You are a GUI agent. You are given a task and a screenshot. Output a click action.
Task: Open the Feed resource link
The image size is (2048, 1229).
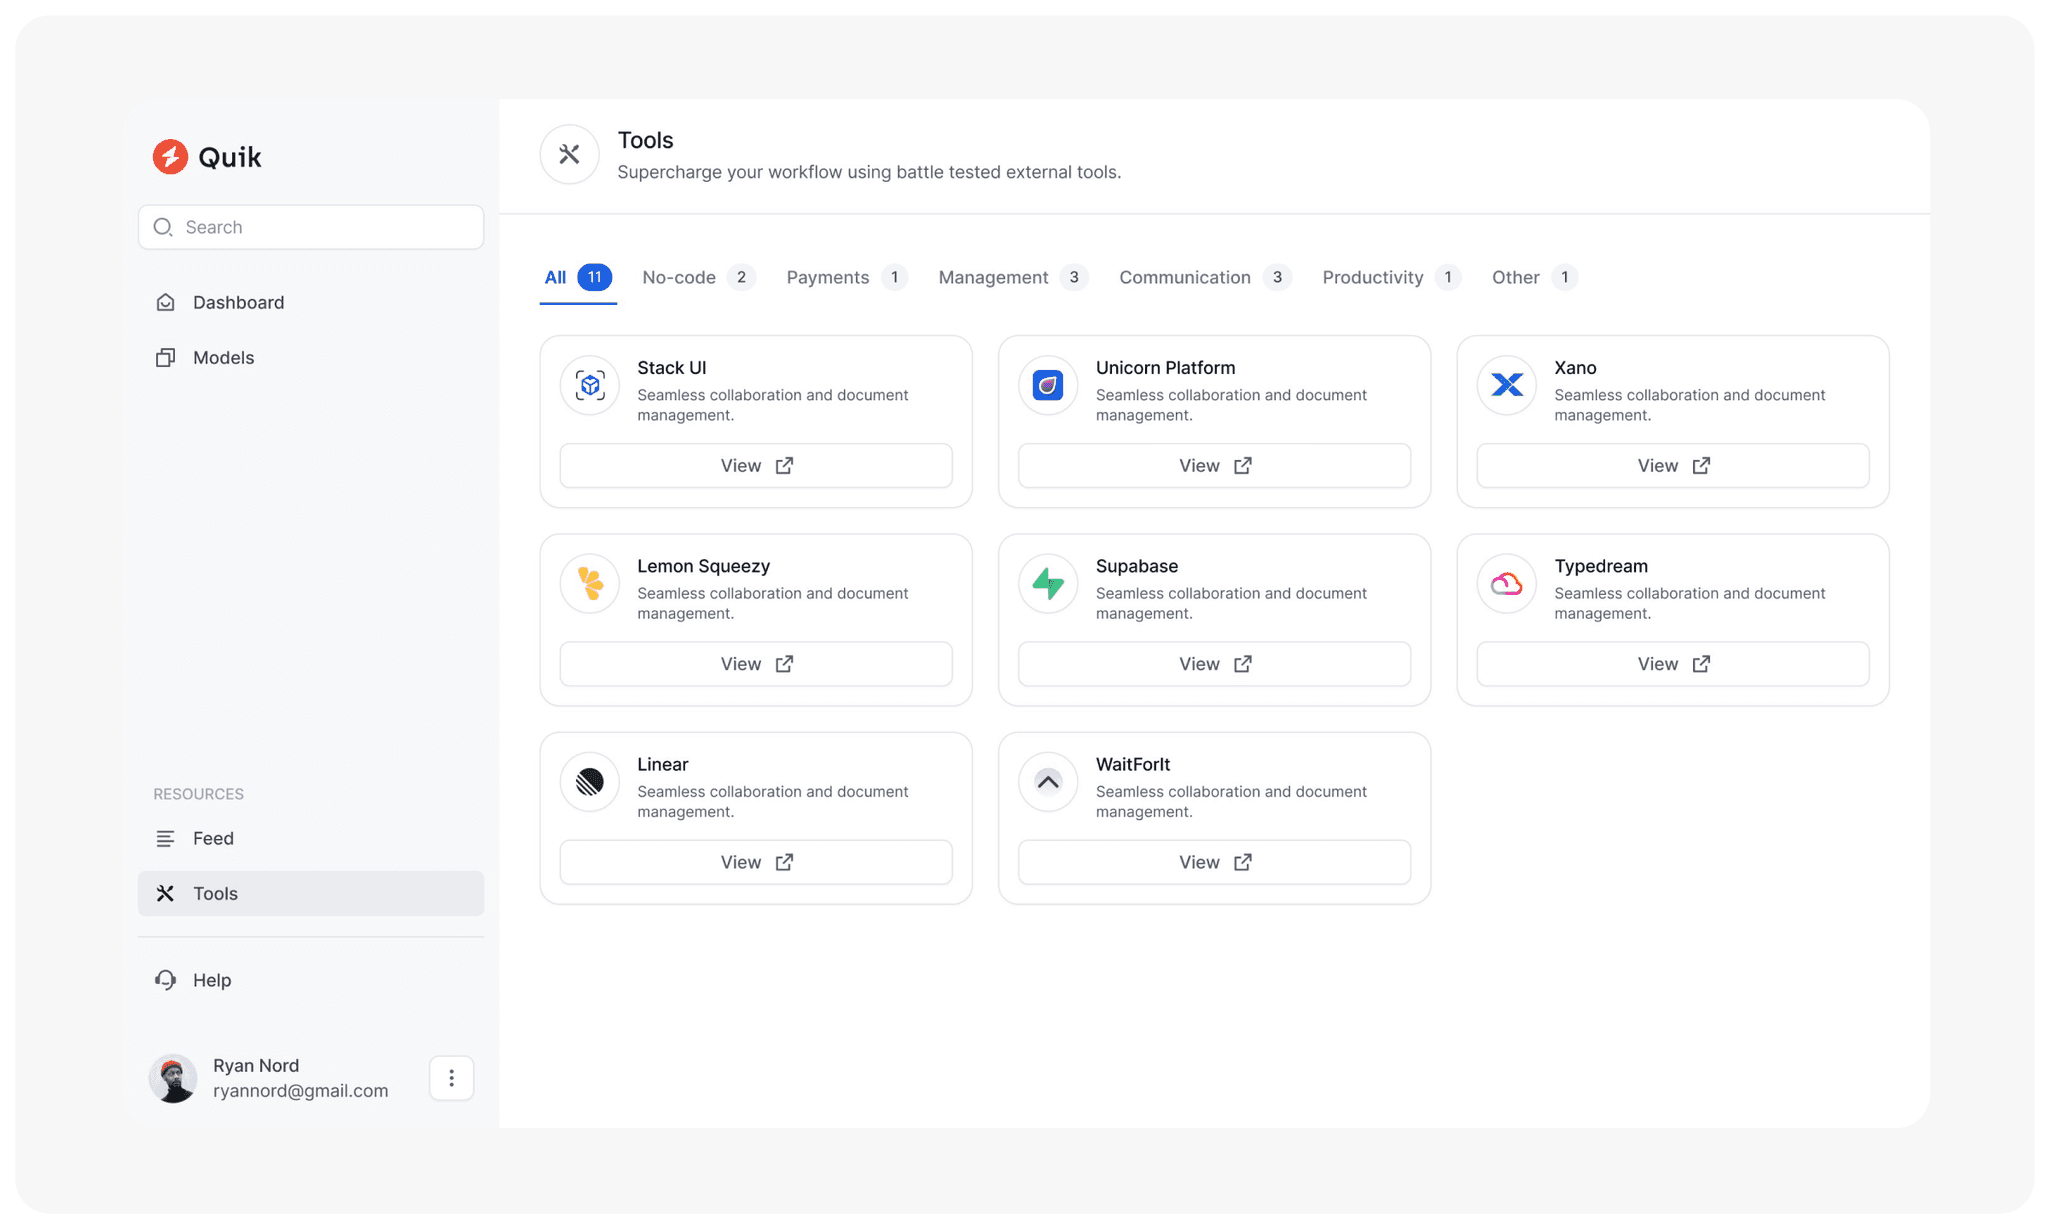point(213,838)
